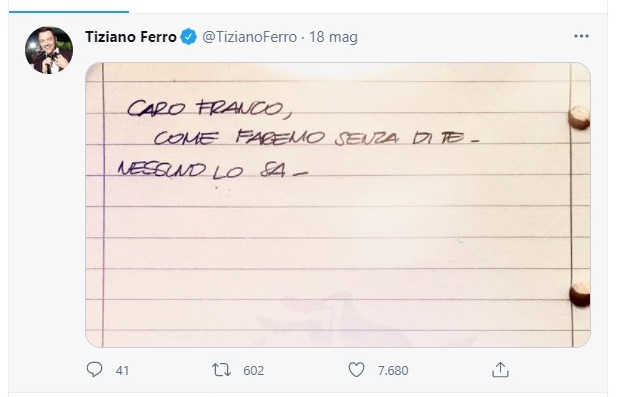Retweet using the retweet arrows icon
The width and height of the screenshot is (618, 397).
(x=221, y=370)
